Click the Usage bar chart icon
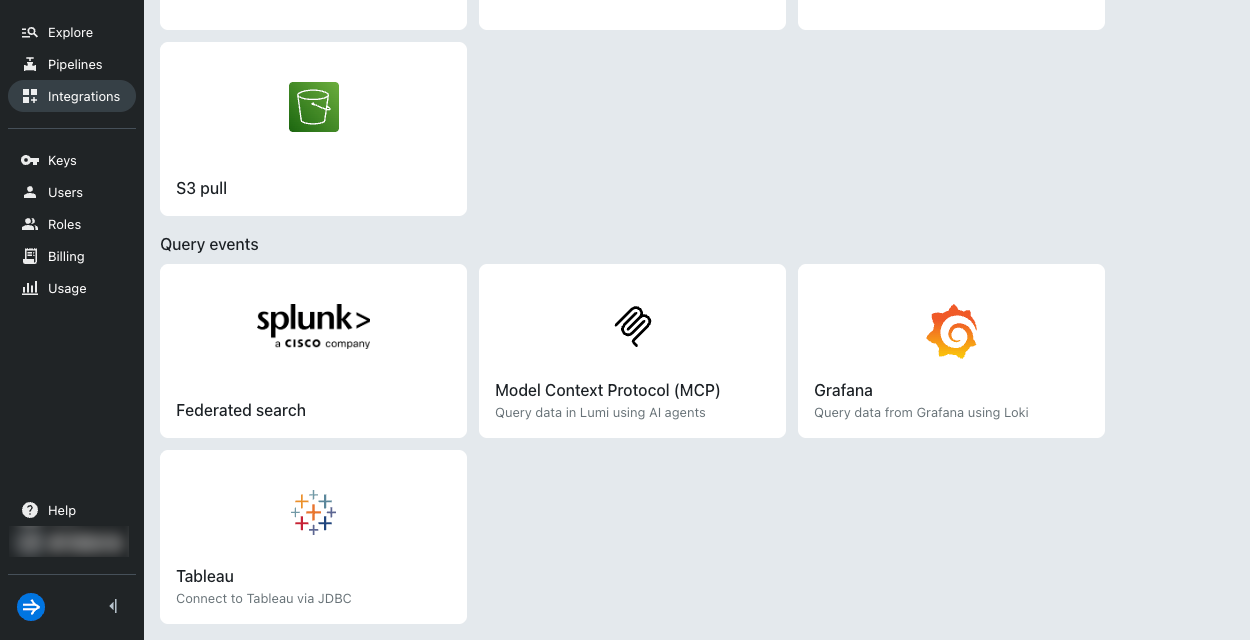This screenshot has width=1250, height=640. [x=30, y=289]
